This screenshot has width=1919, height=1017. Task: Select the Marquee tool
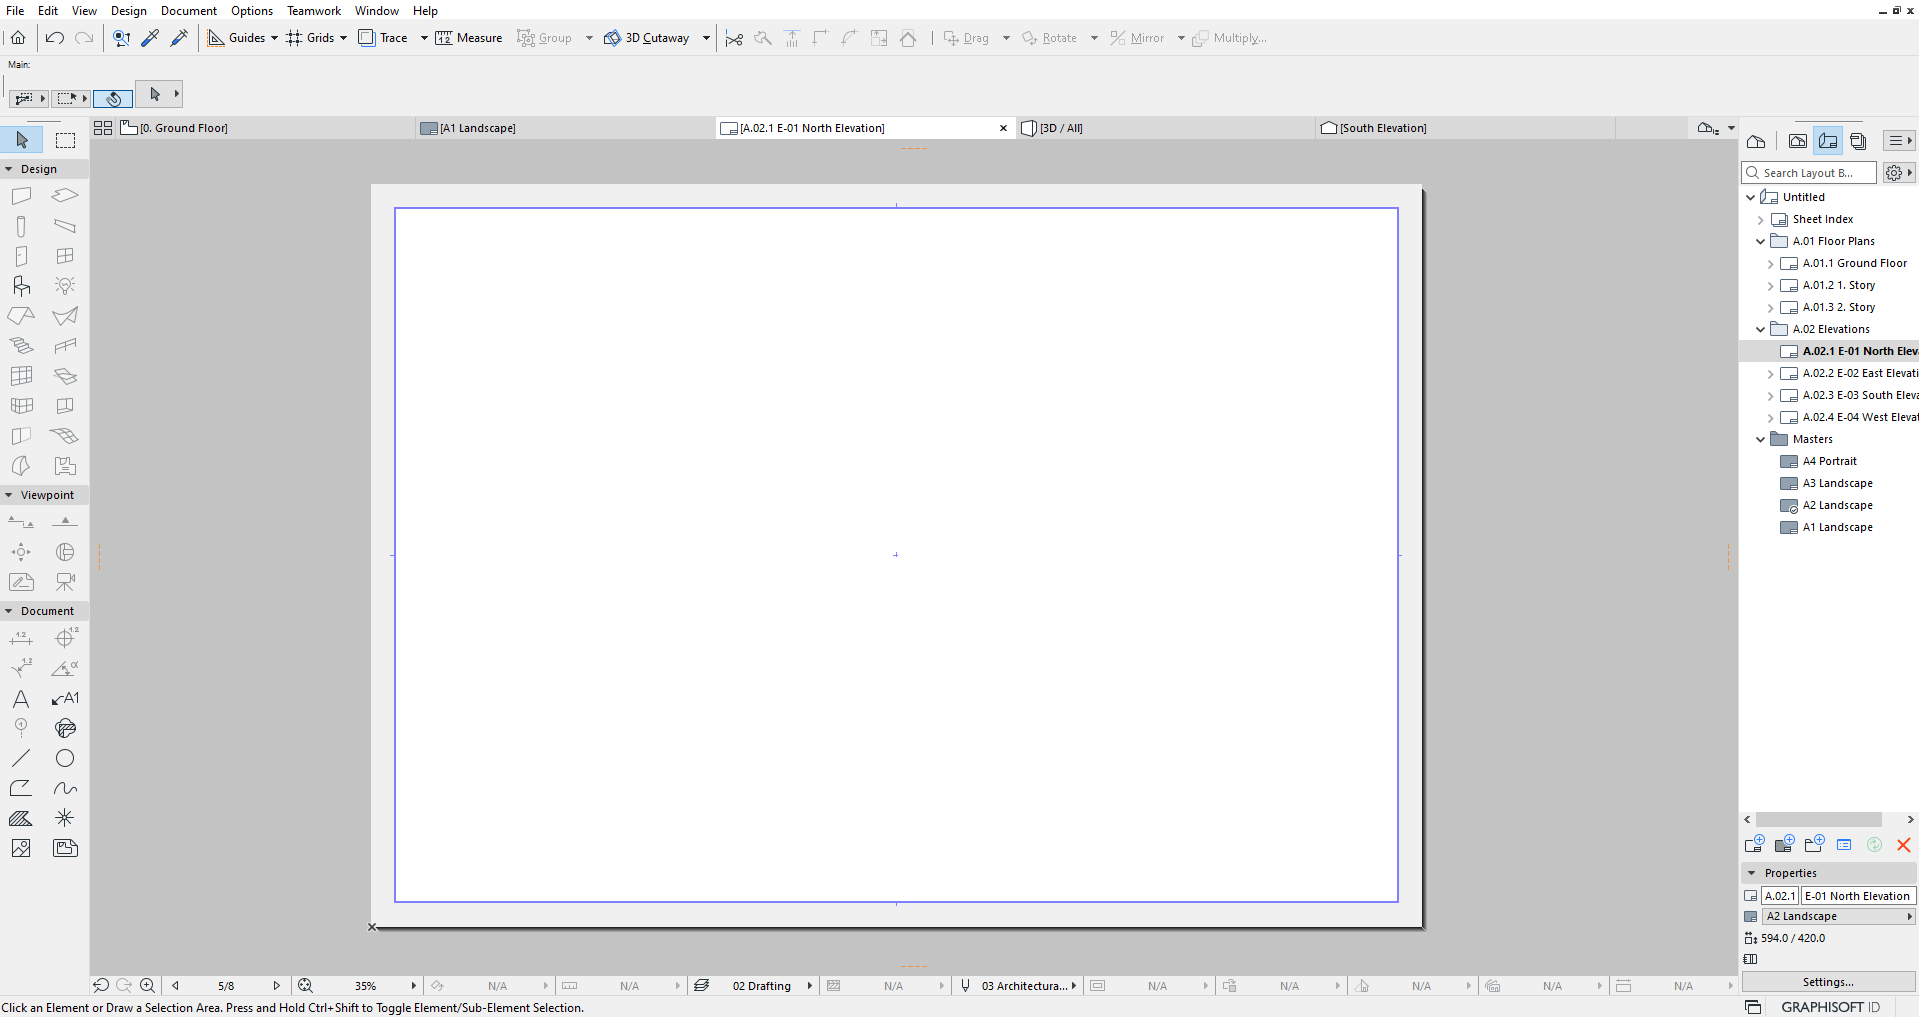pyautogui.click(x=65, y=140)
